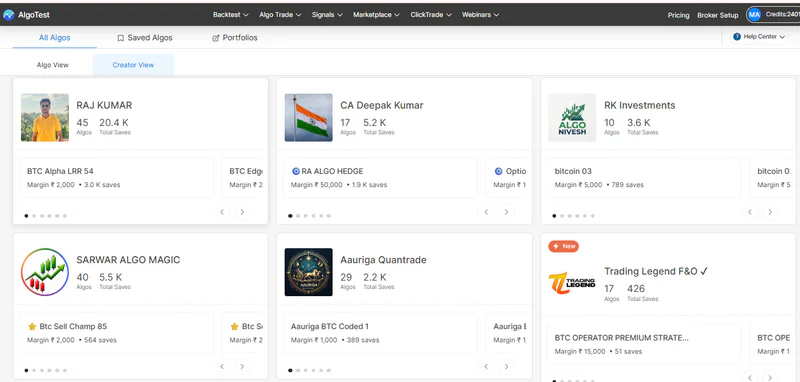Open CA Deepak Kumar flag image
The height and width of the screenshot is (382, 800).
coord(309,117)
